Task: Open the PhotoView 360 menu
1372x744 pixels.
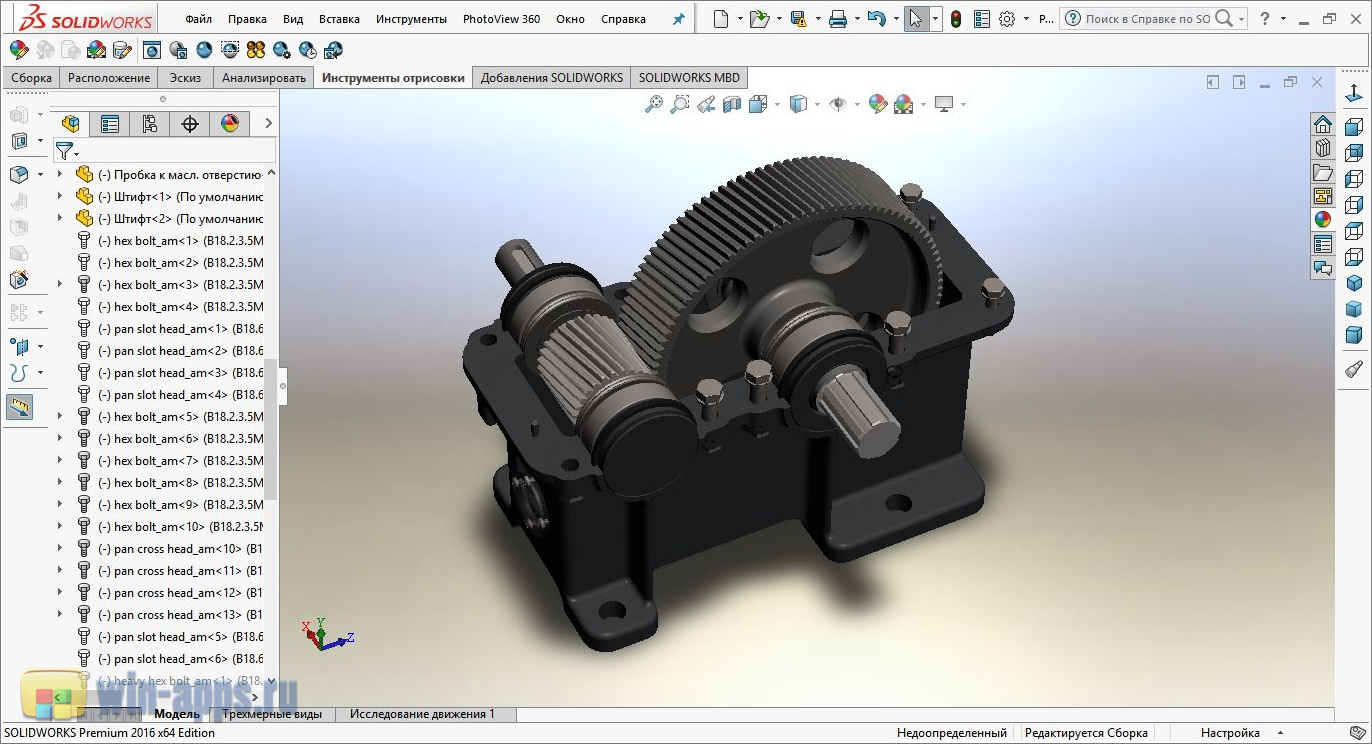Action: tap(501, 19)
